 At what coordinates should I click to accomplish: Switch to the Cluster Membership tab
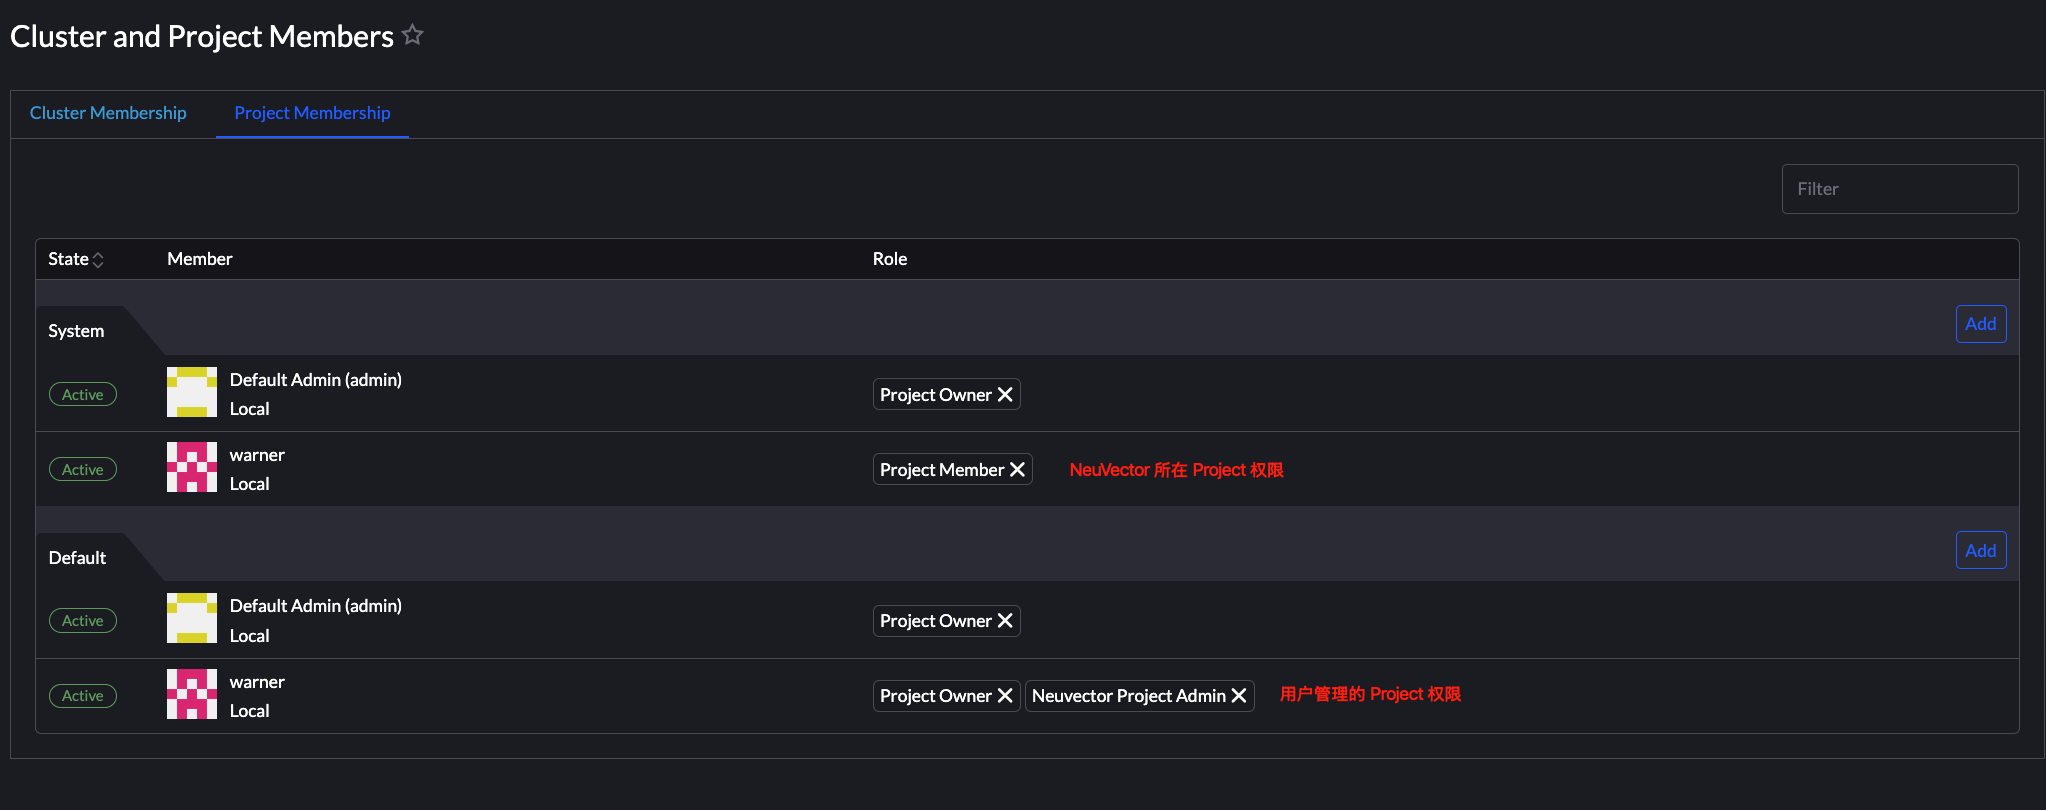click(x=108, y=113)
